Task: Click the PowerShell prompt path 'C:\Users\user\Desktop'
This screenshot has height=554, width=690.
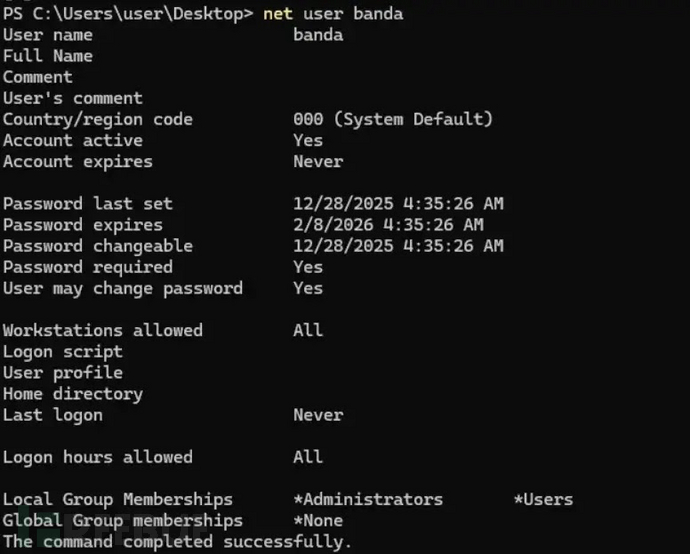Action: (138, 14)
